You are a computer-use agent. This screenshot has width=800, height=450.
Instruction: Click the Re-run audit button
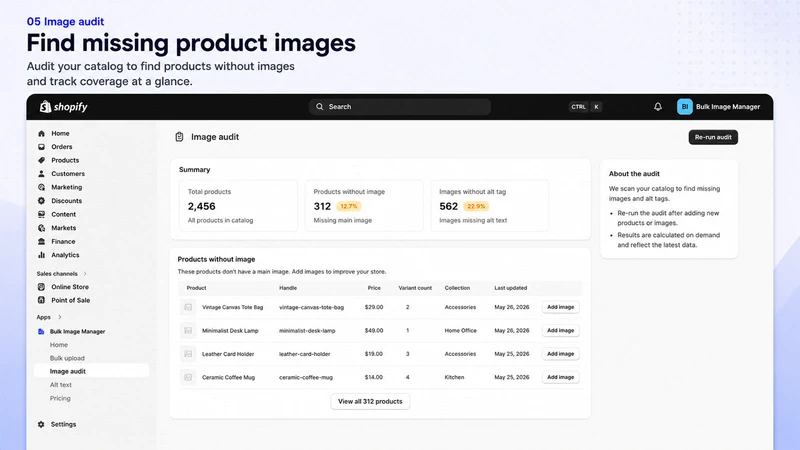pyautogui.click(x=713, y=137)
